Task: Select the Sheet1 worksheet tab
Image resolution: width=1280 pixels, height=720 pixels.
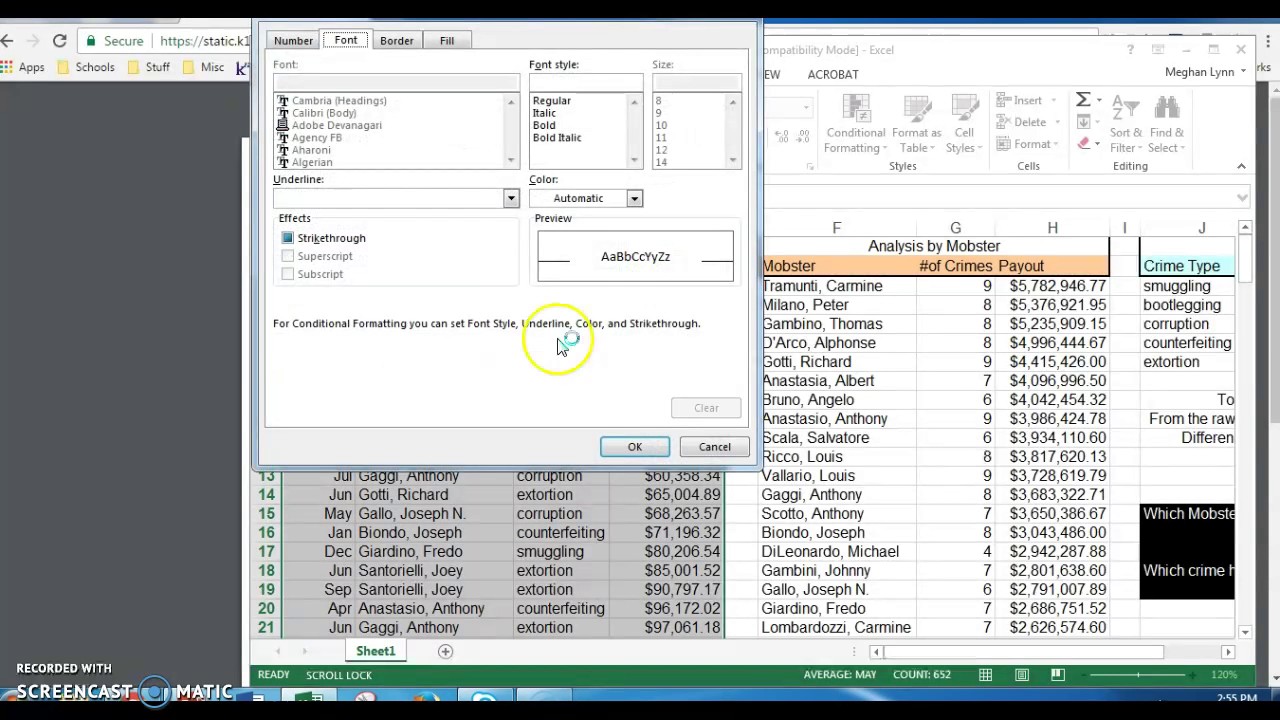Action: click(x=376, y=651)
